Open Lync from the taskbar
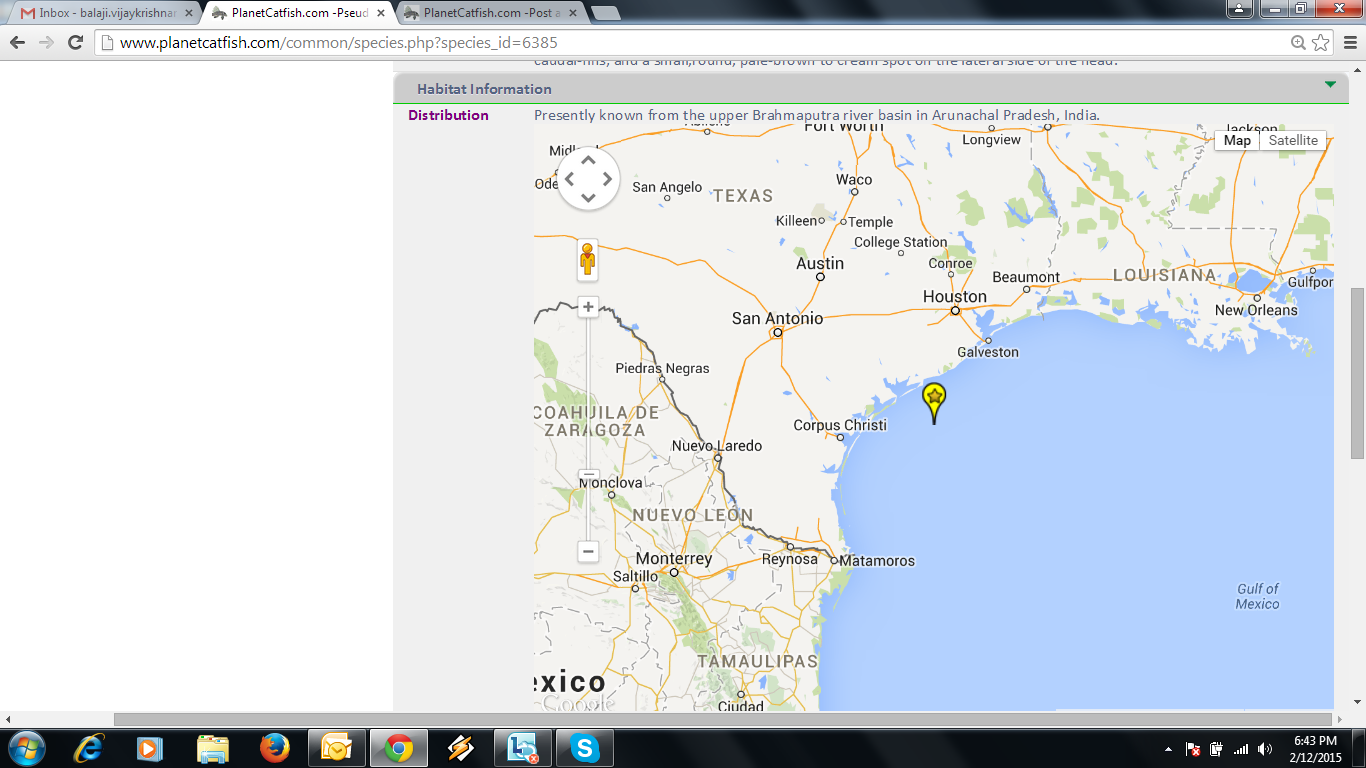1366x768 pixels. [522, 748]
